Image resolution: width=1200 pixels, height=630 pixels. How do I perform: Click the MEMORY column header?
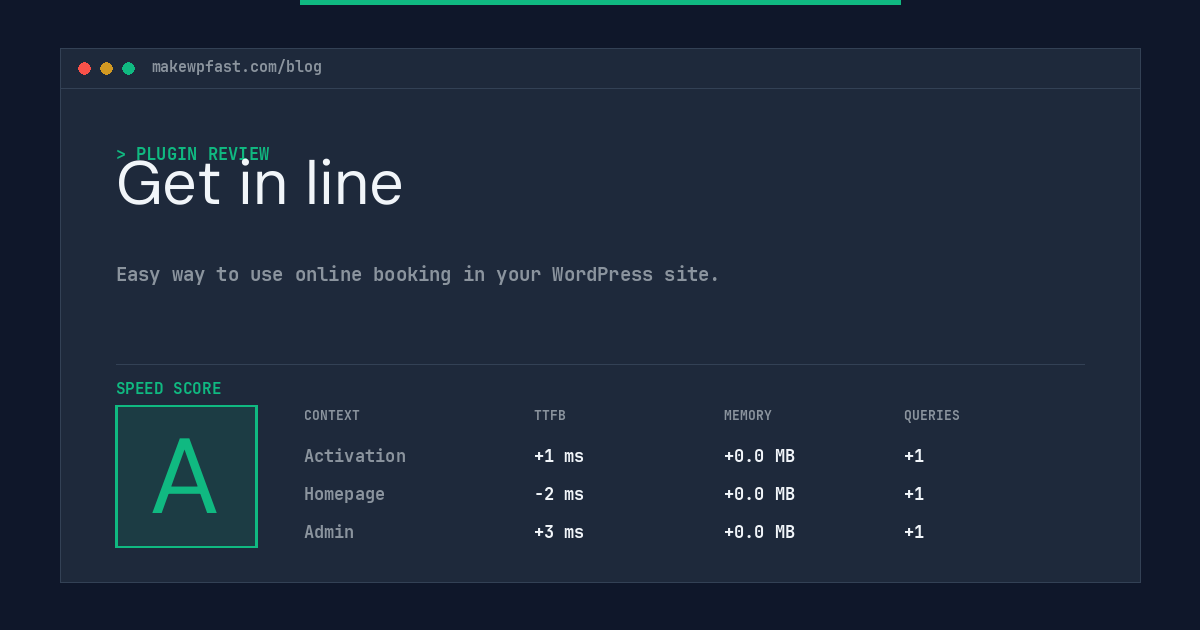point(748,416)
